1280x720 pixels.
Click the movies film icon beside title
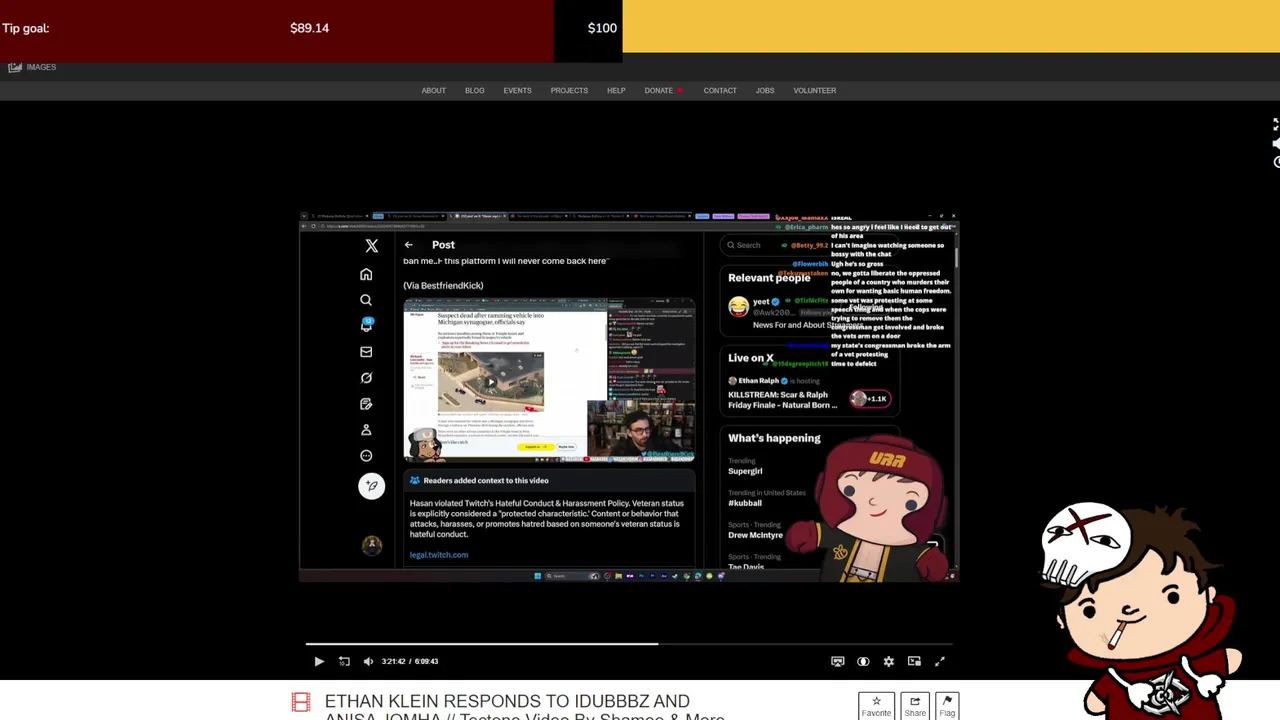click(301, 702)
